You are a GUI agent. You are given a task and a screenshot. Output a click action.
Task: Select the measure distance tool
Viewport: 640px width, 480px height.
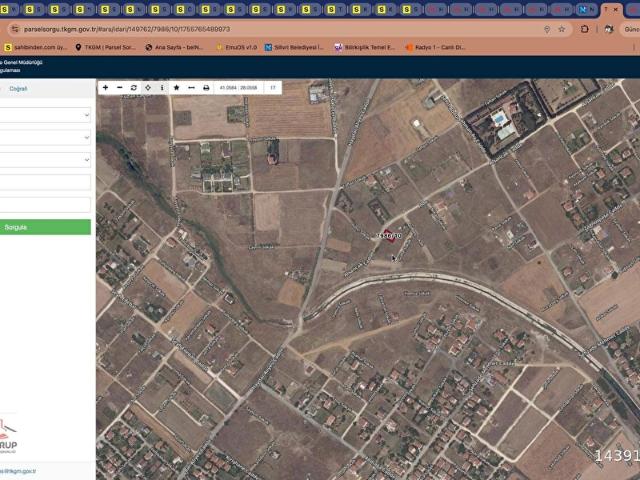[x=191, y=88]
